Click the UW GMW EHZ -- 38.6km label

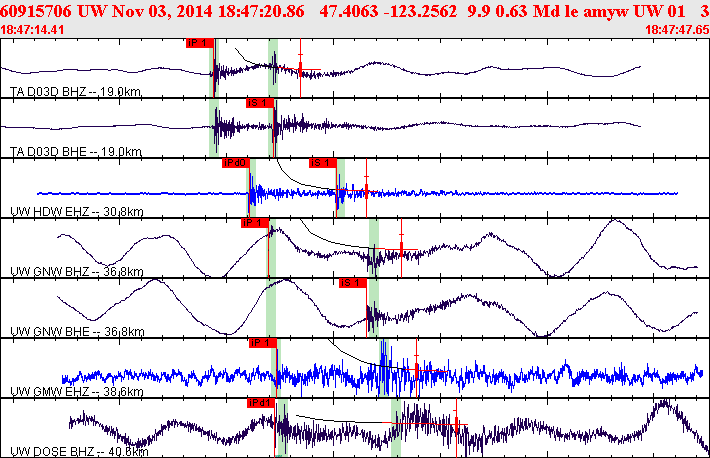(77, 391)
